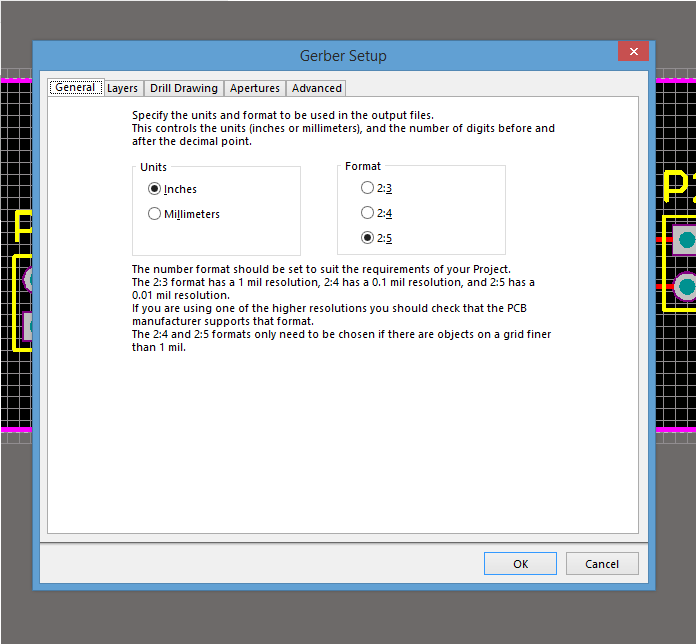Pick the 2:4 format option
This screenshot has width=696, height=644.
[x=368, y=213]
